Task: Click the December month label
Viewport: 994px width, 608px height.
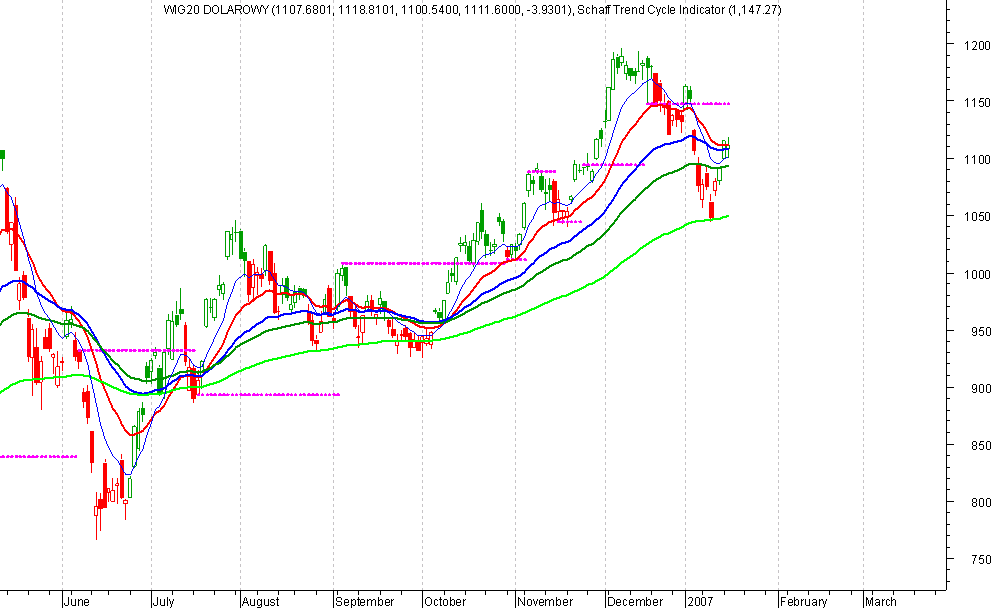Action: (635, 601)
